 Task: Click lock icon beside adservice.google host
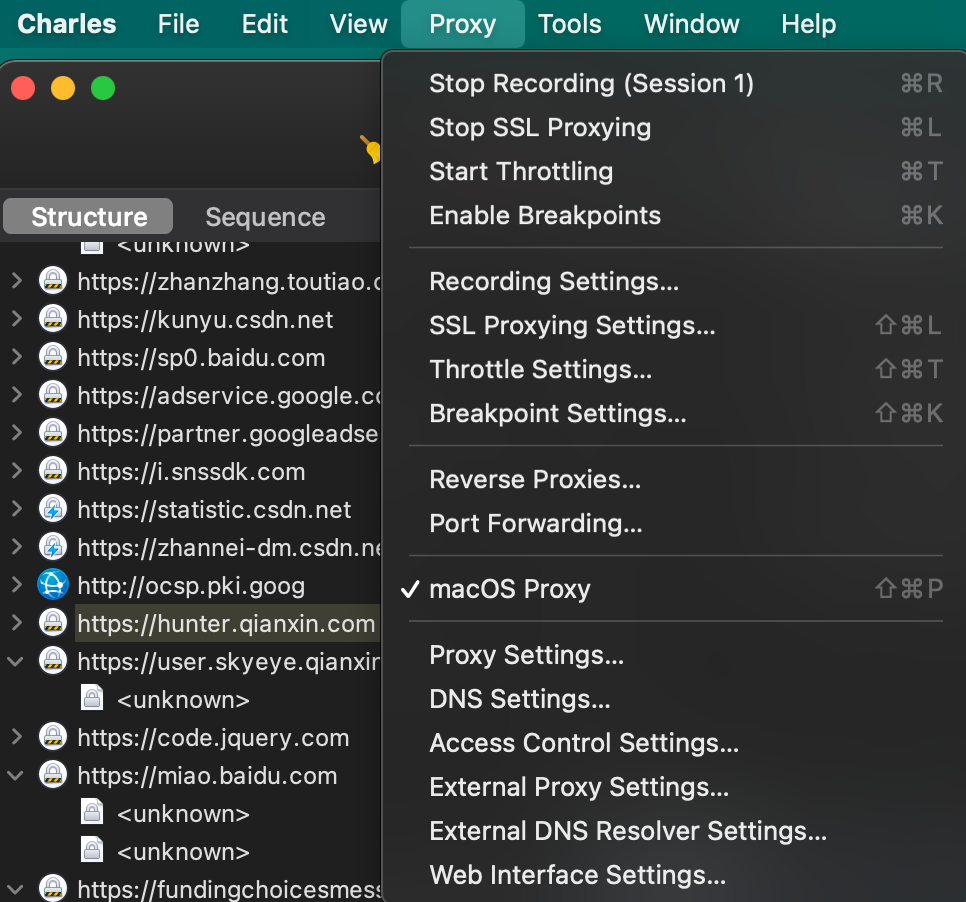[x=53, y=395]
